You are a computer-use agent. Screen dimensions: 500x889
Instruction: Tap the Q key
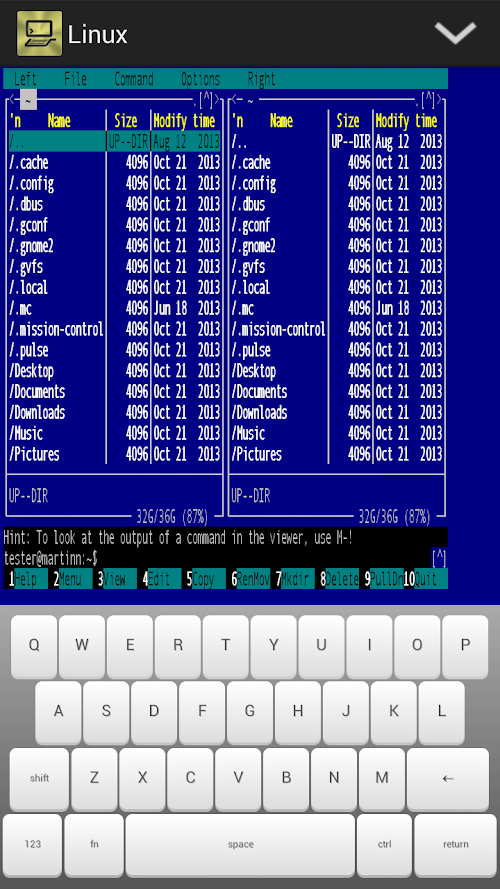pyautogui.click(x=34, y=646)
